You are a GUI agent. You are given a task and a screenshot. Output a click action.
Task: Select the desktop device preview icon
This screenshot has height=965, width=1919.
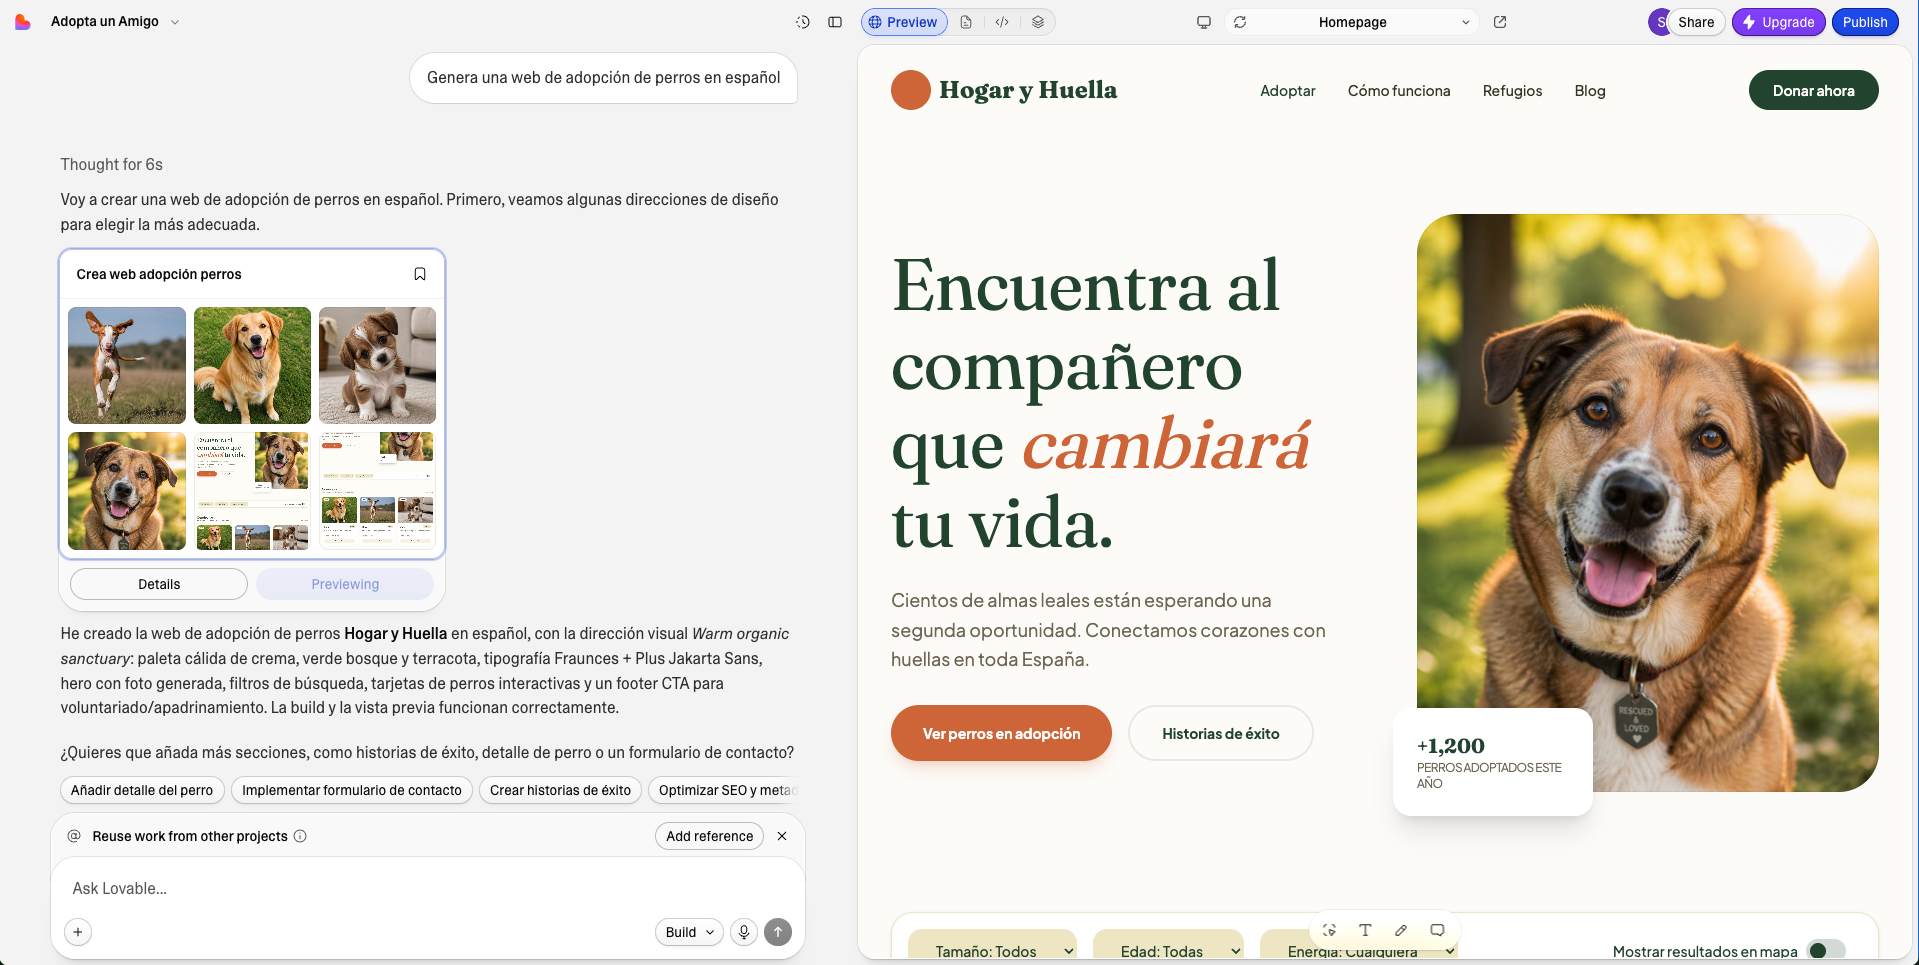tap(1204, 22)
